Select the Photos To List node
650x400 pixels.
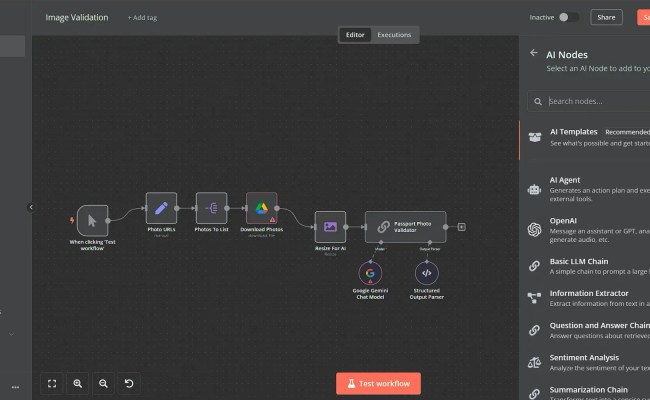coord(211,208)
